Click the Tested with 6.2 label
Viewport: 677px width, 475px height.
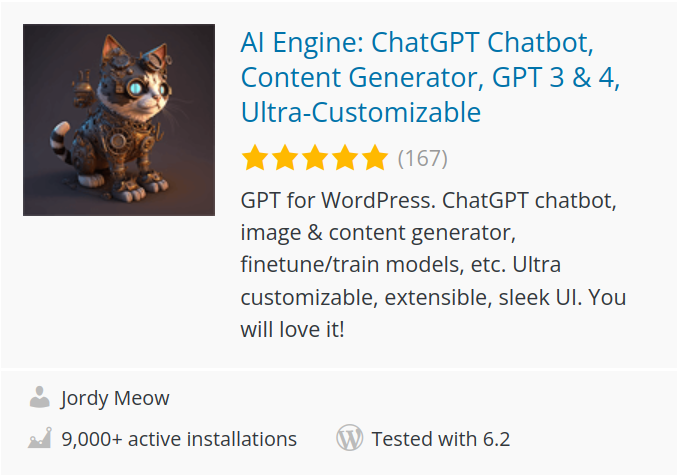click(440, 438)
